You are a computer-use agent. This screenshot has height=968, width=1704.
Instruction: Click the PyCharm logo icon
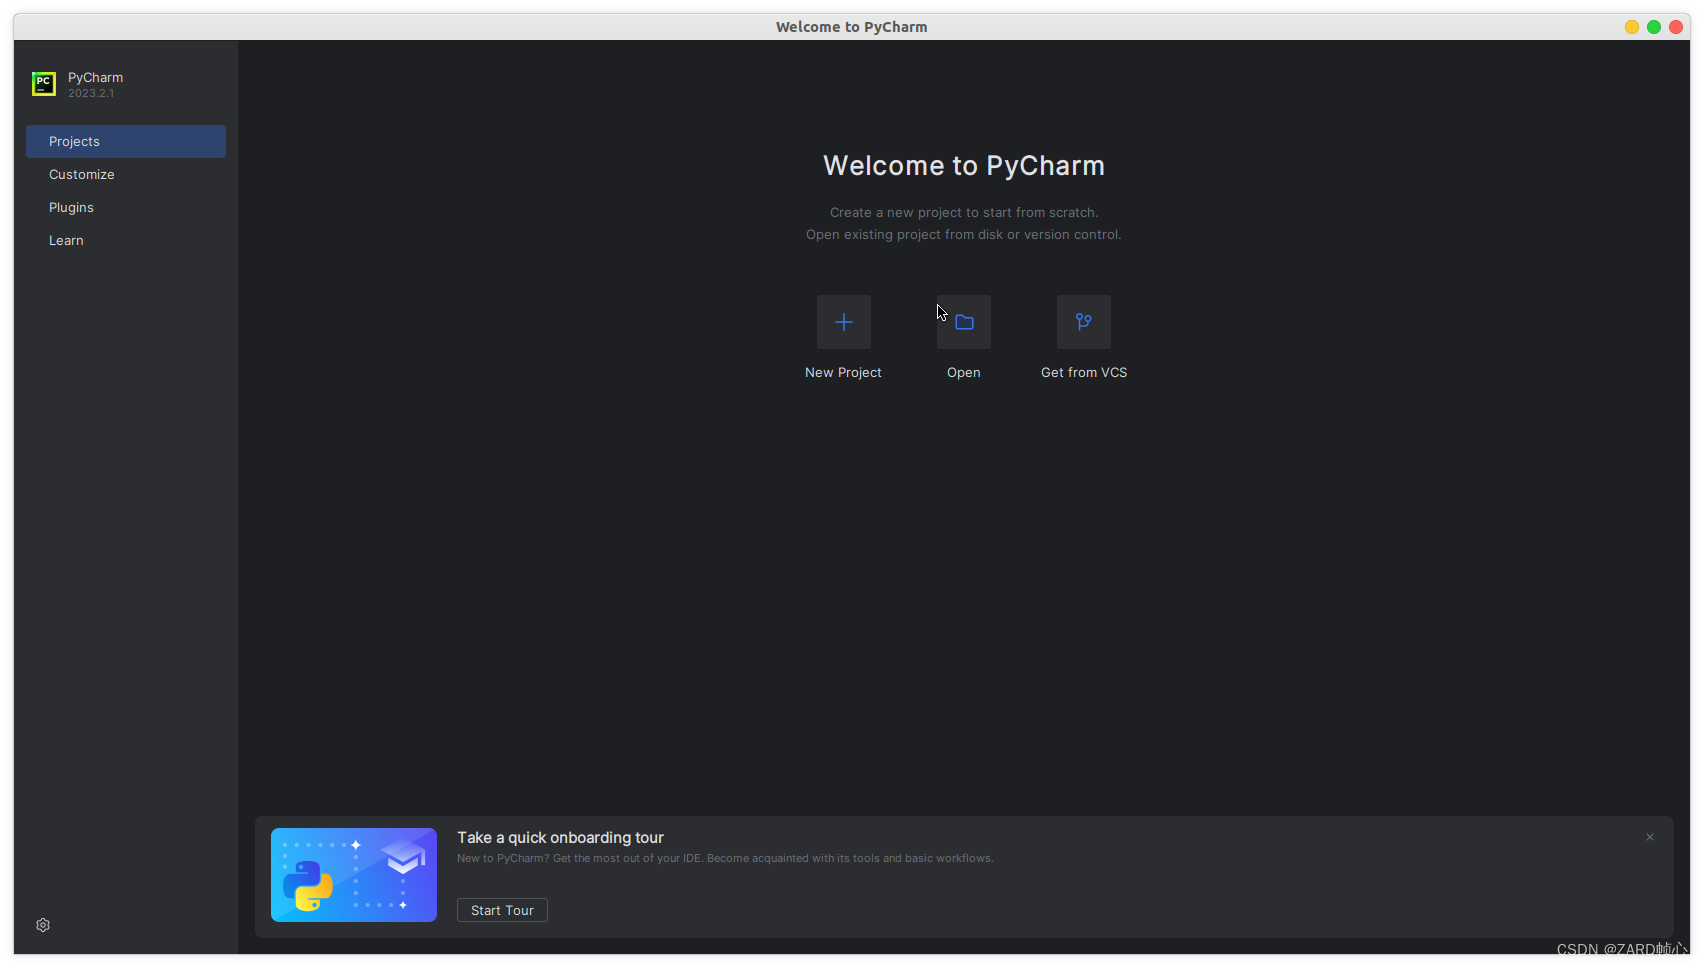43,84
